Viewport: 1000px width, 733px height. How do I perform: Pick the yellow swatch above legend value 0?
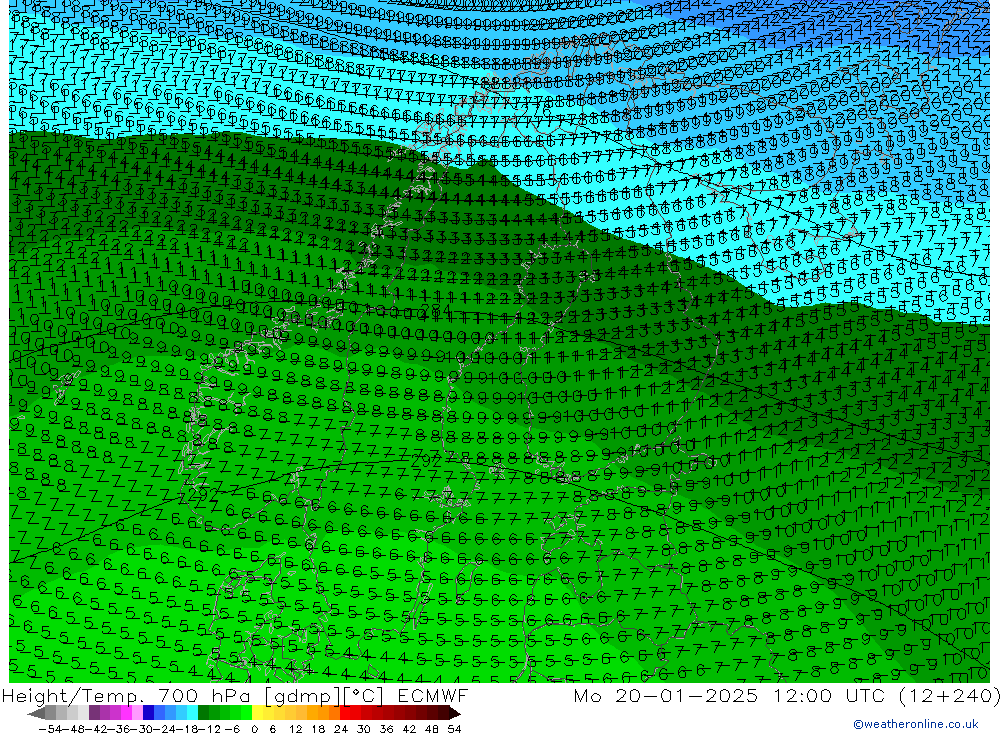click(x=257, y=713)
